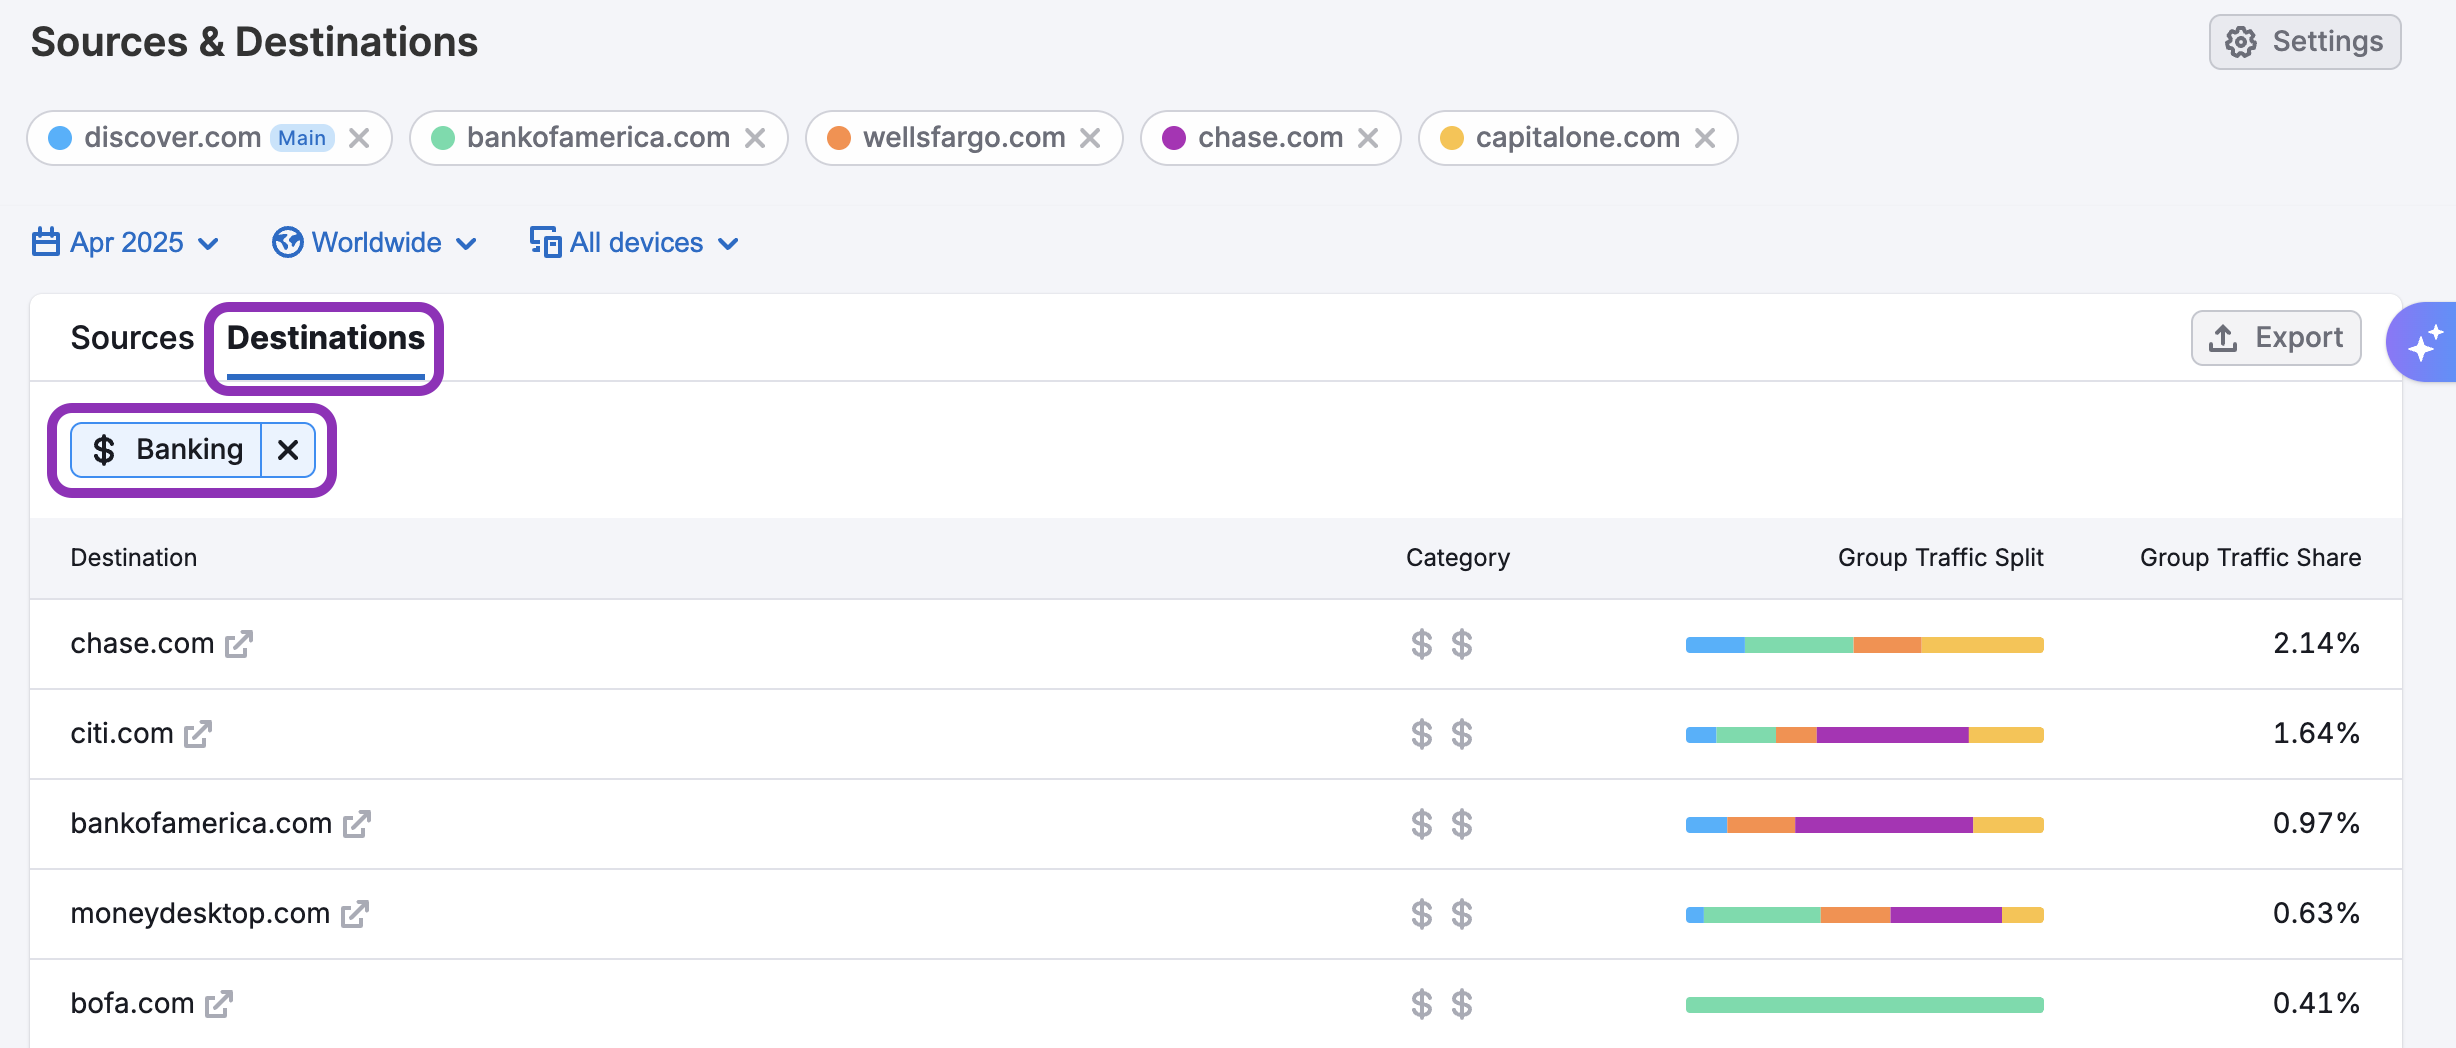2456x1048 pixels.
Task: Expand the Worldwide location dropdown
Action: click(375, 243)
